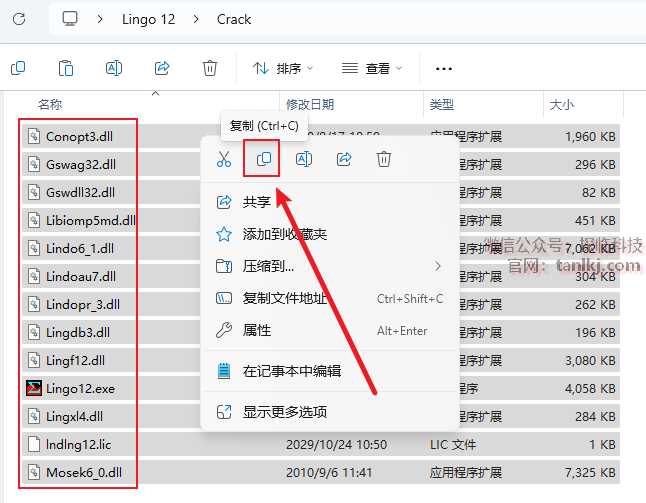Select the Gswdll32.dll file
Viewport: 646px width, 503px height.
click(x=80, y=192)
